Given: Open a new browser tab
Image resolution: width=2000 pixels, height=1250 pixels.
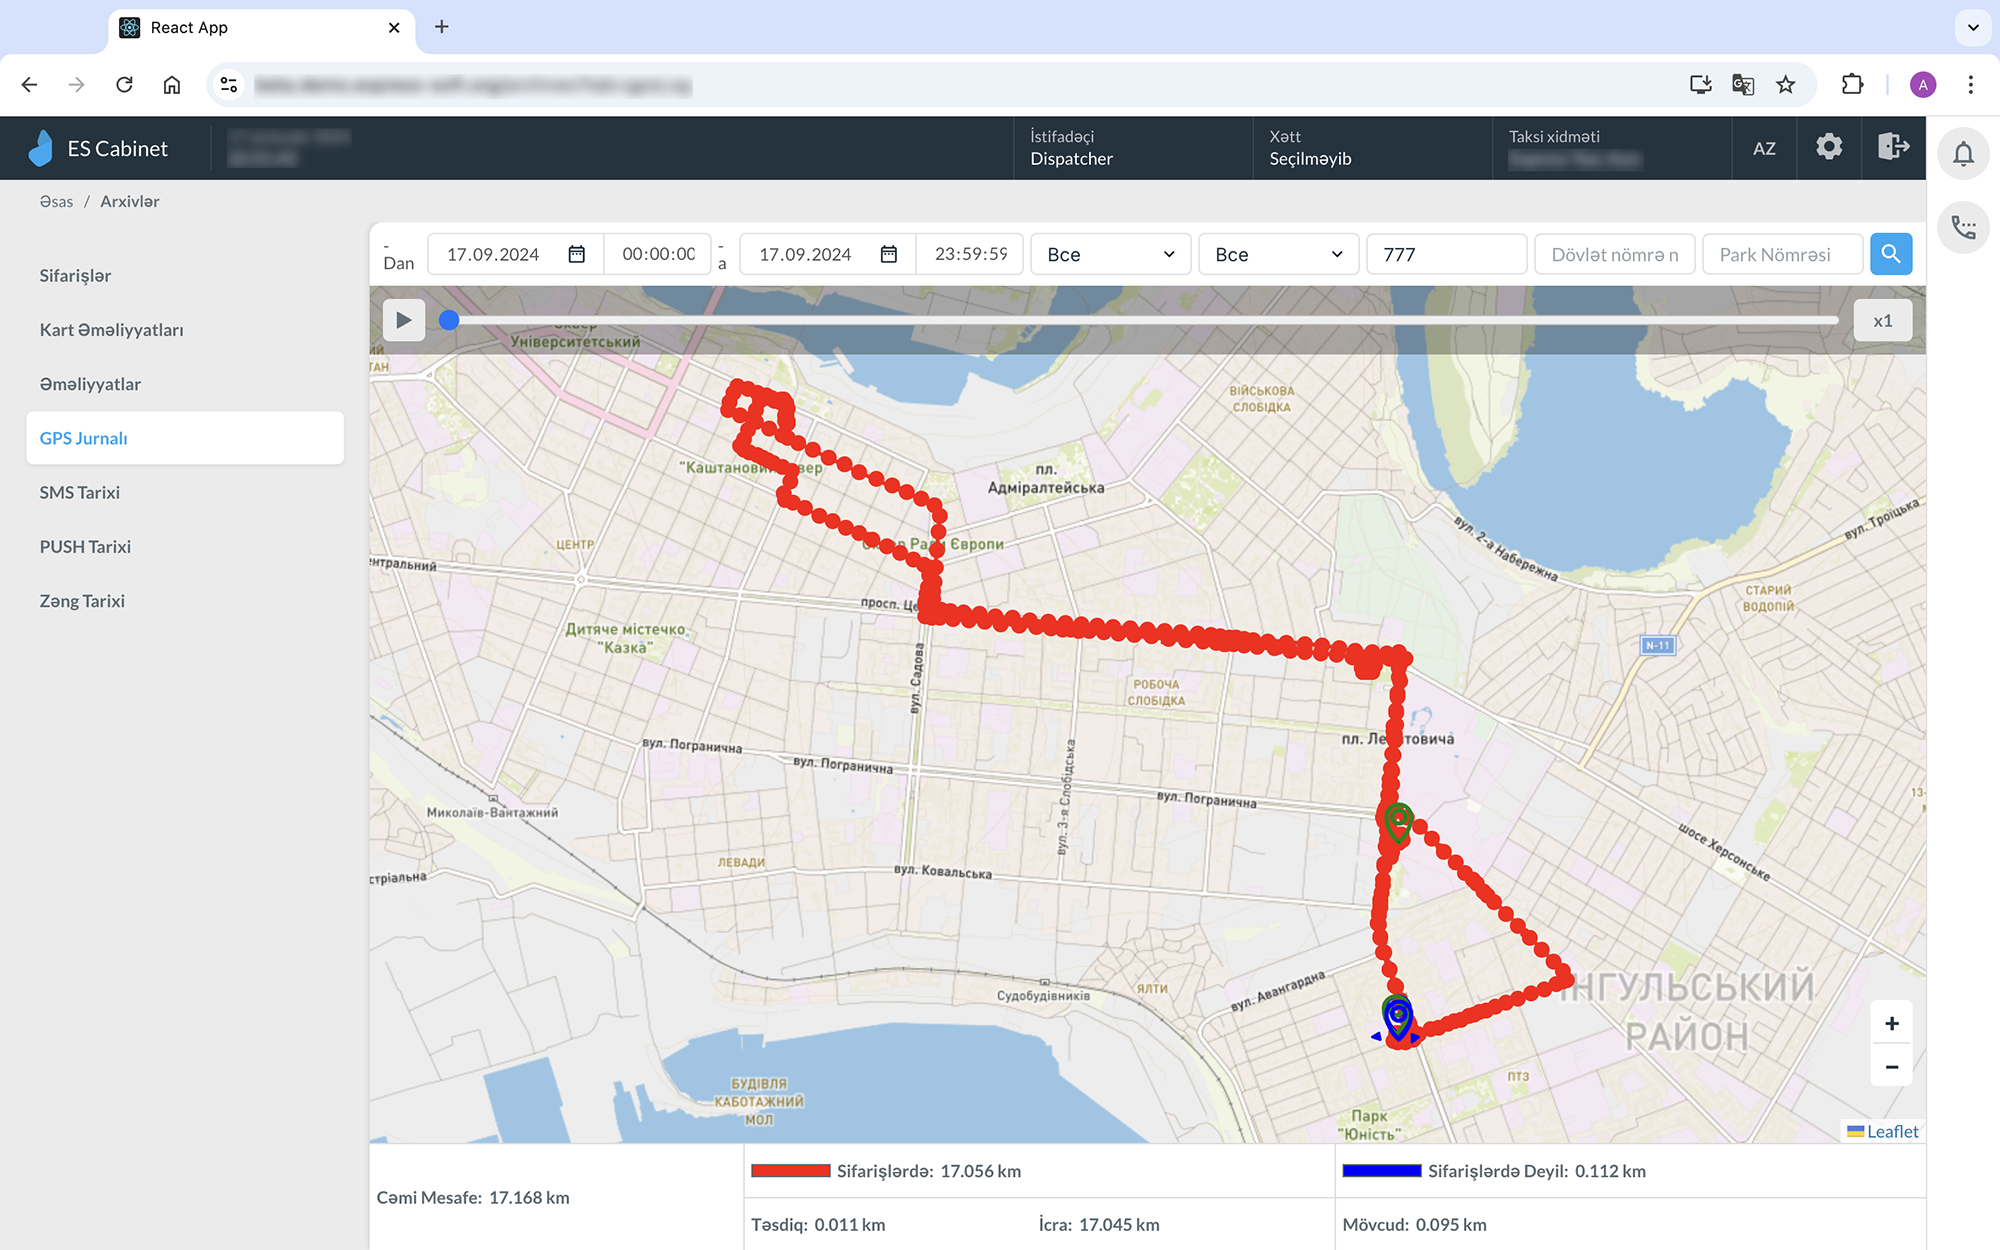Looking at the screenshot, I should (x=442, y=27).
